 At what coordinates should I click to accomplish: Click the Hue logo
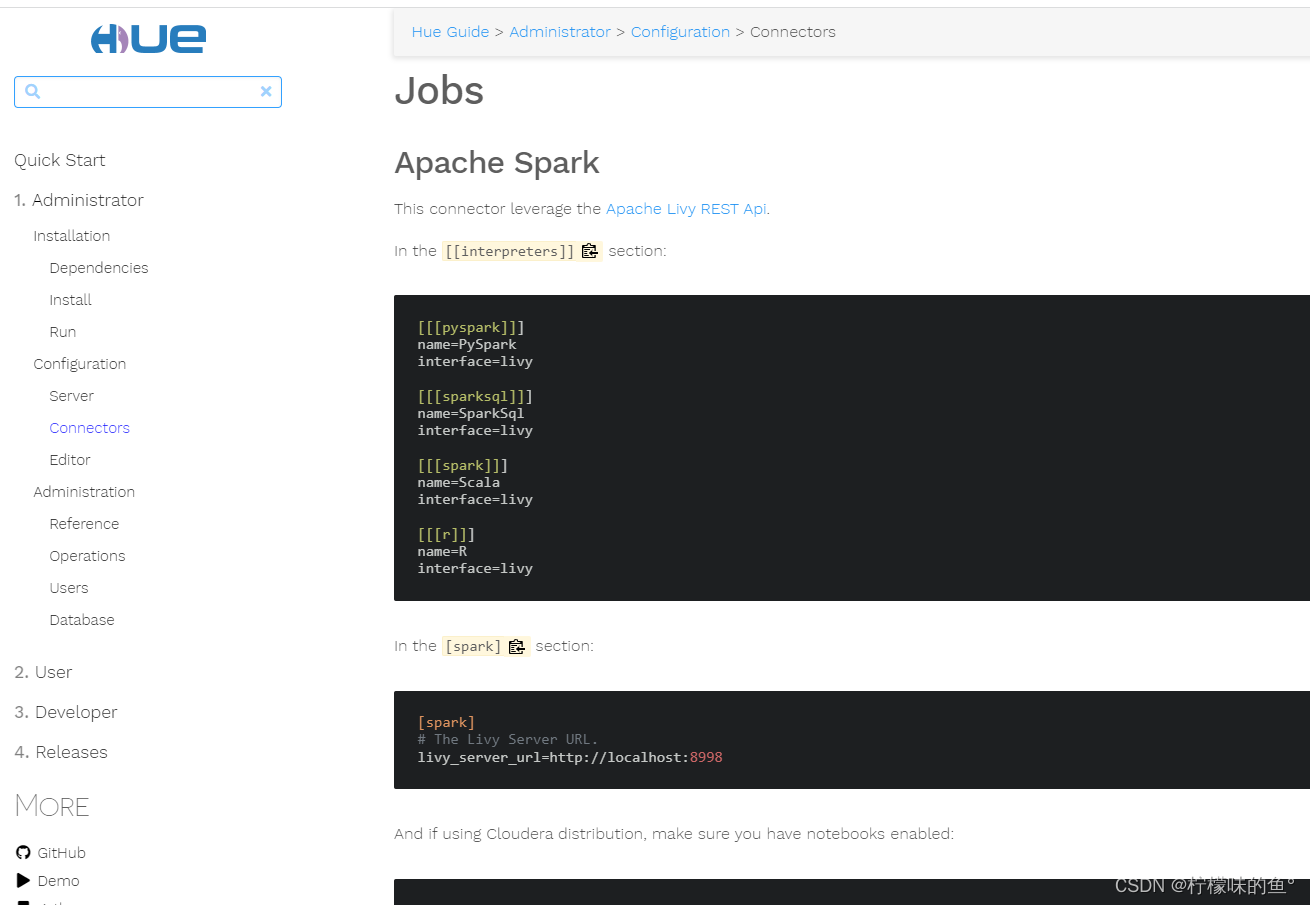(148, 39)
